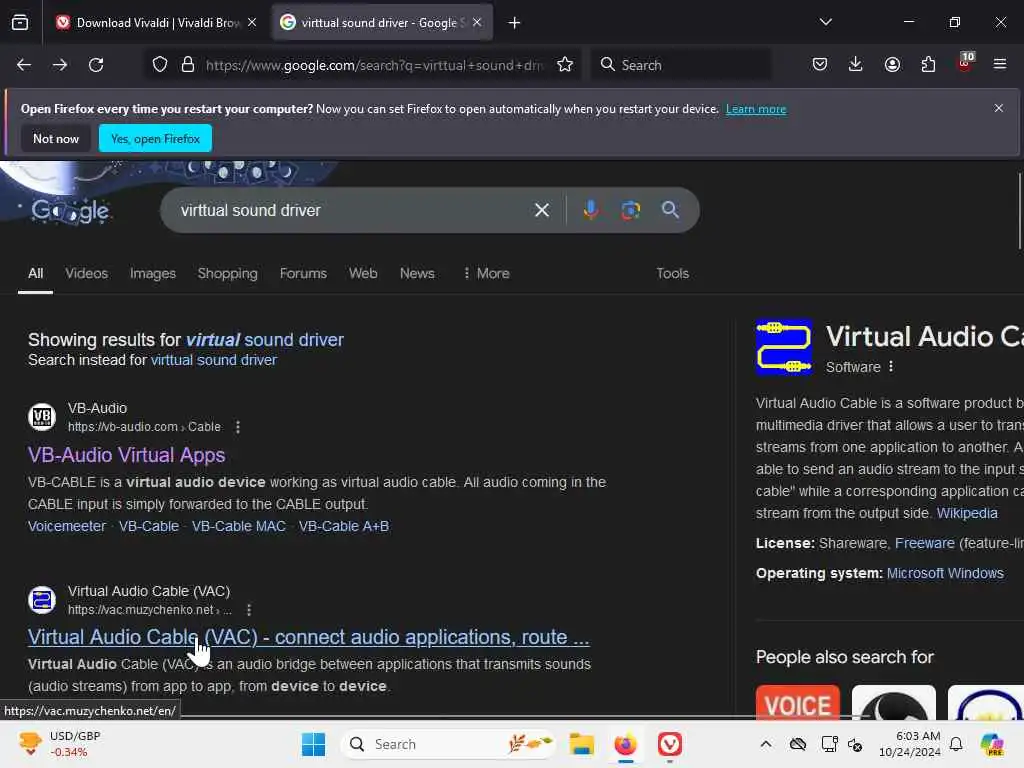Open the Google doodle logo

pyautogui.click(x=71, y=210)
